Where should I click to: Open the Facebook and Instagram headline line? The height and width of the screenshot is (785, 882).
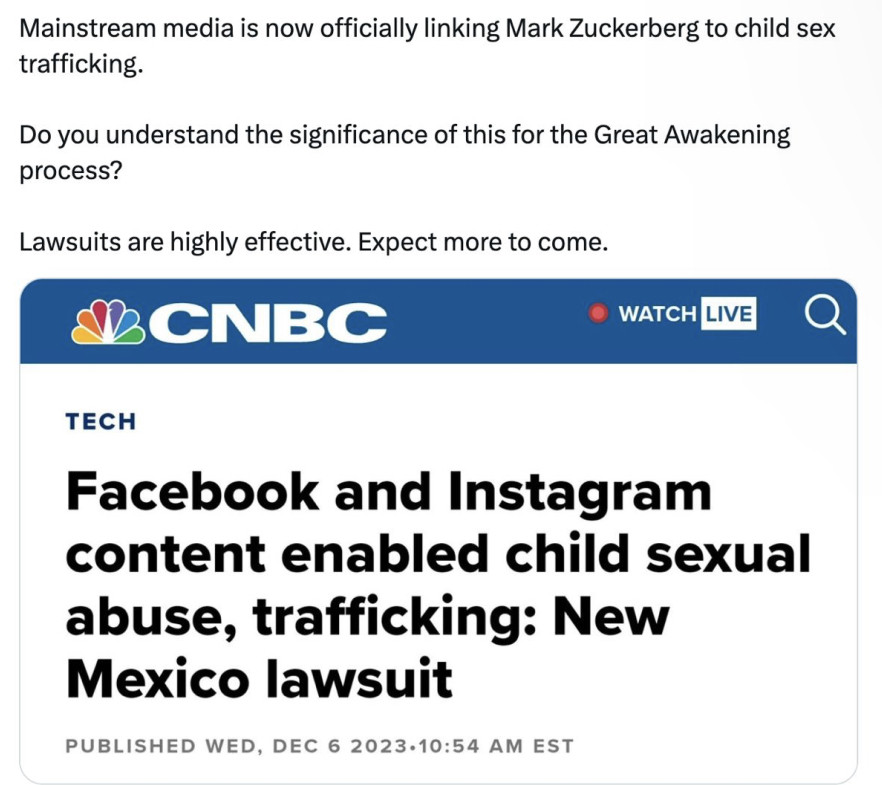coord(388,492)
